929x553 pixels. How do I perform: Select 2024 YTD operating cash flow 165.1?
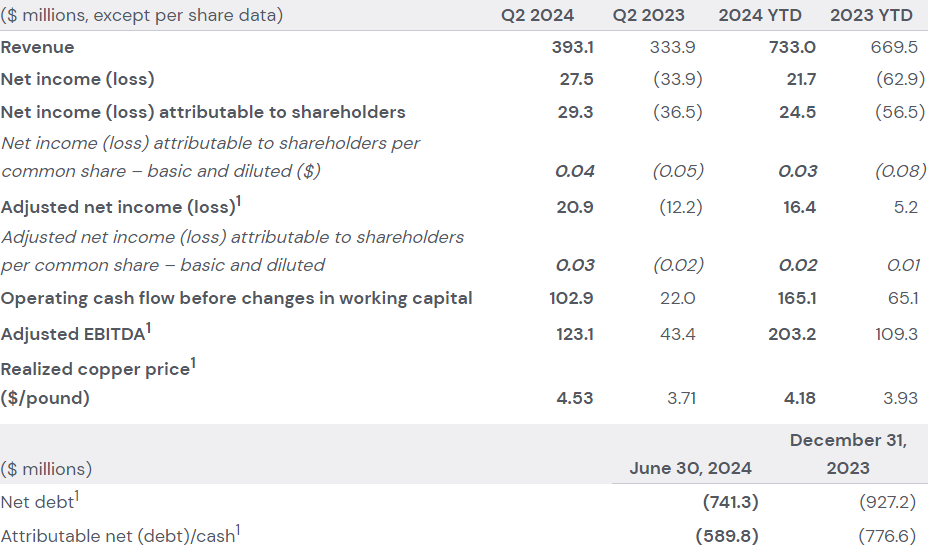(x=796, y=298)
